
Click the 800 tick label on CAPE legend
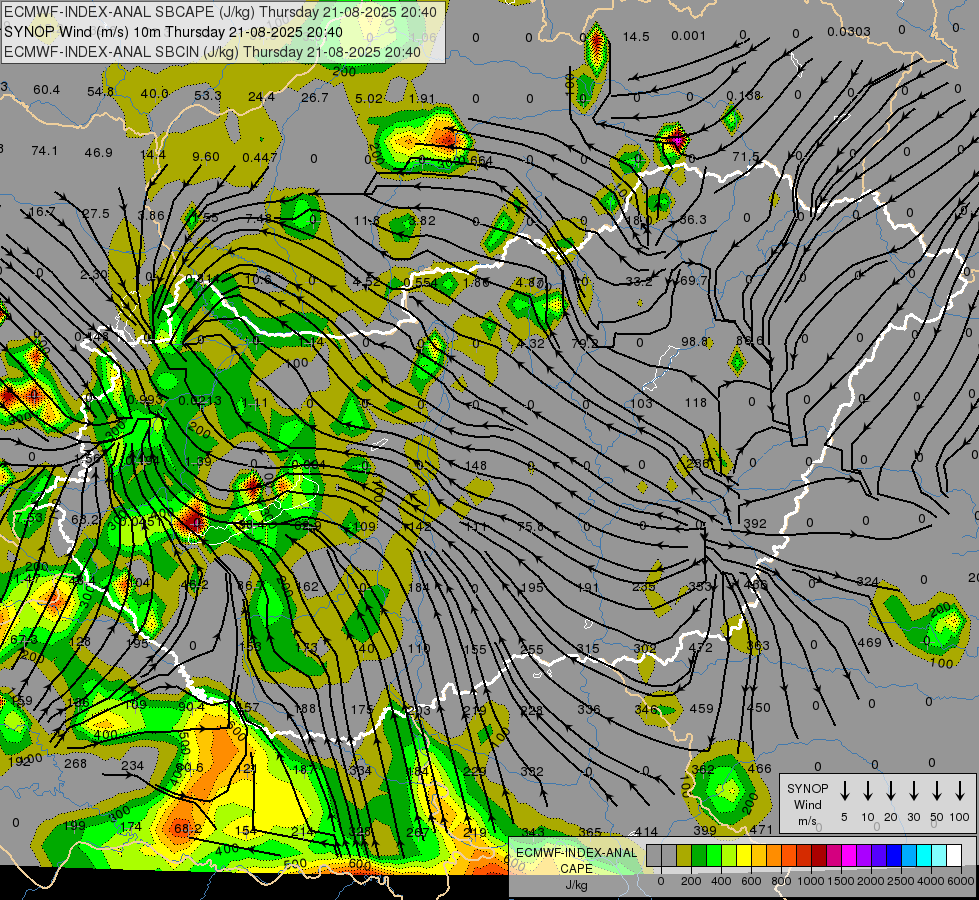pos(781,881)
